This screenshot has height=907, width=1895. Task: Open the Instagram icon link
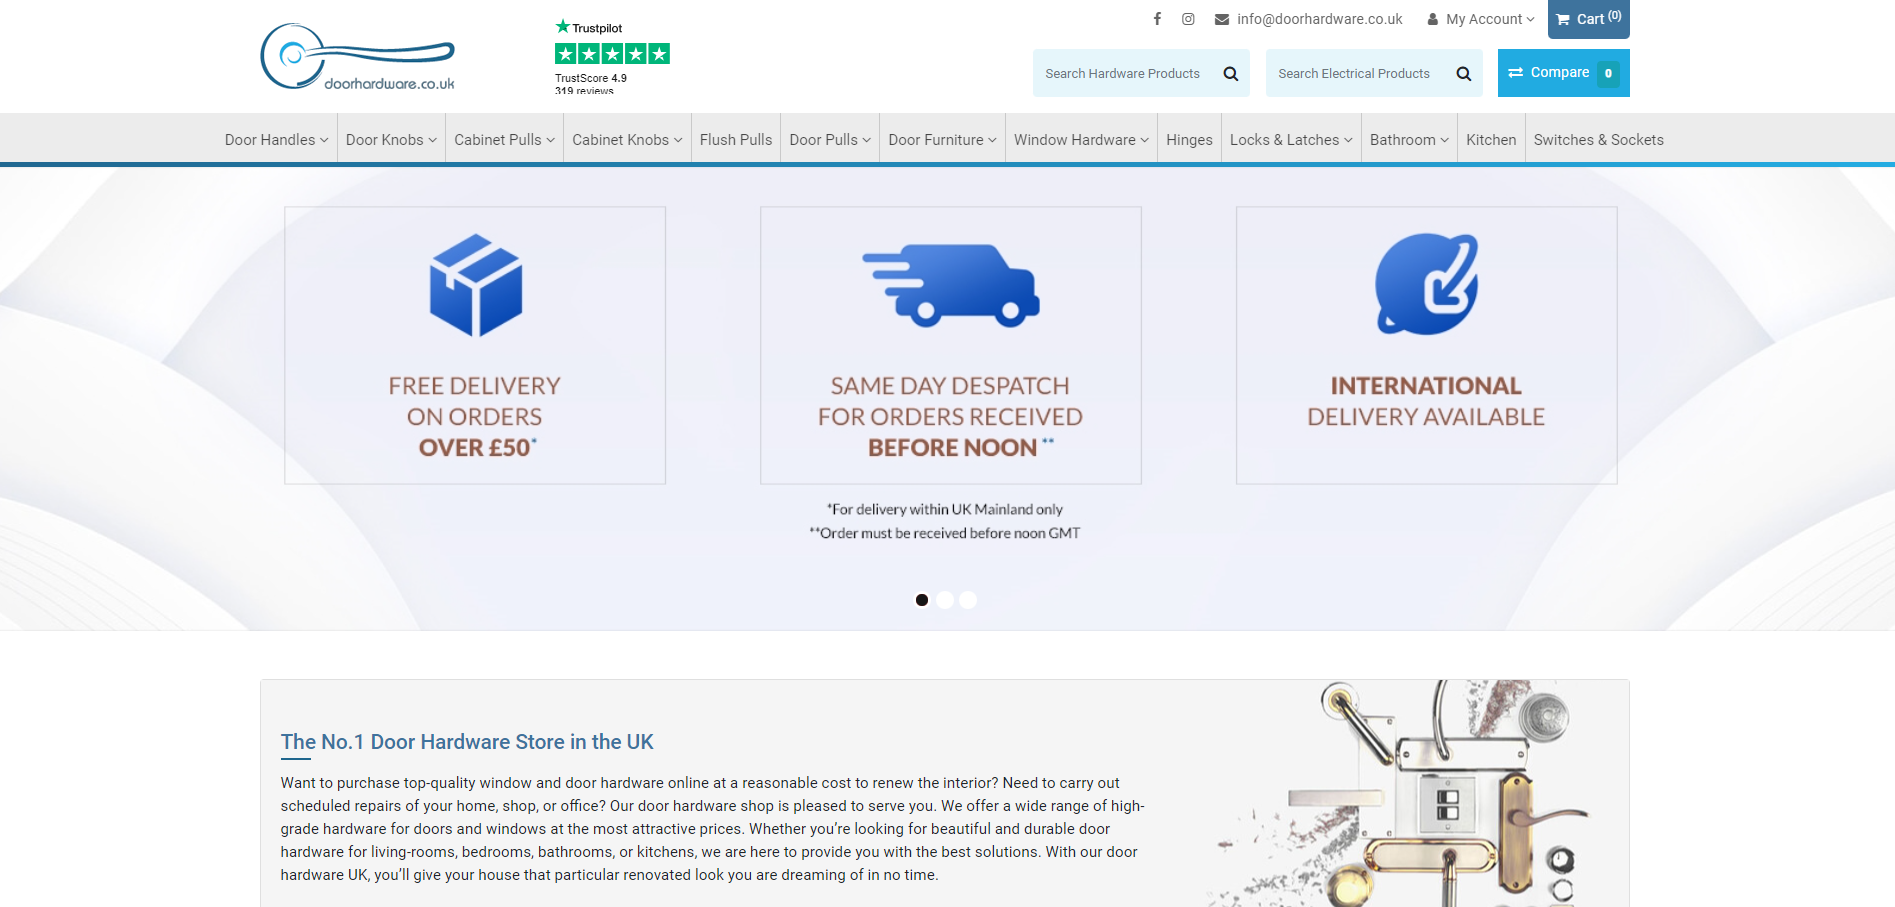pos(1188,19)
